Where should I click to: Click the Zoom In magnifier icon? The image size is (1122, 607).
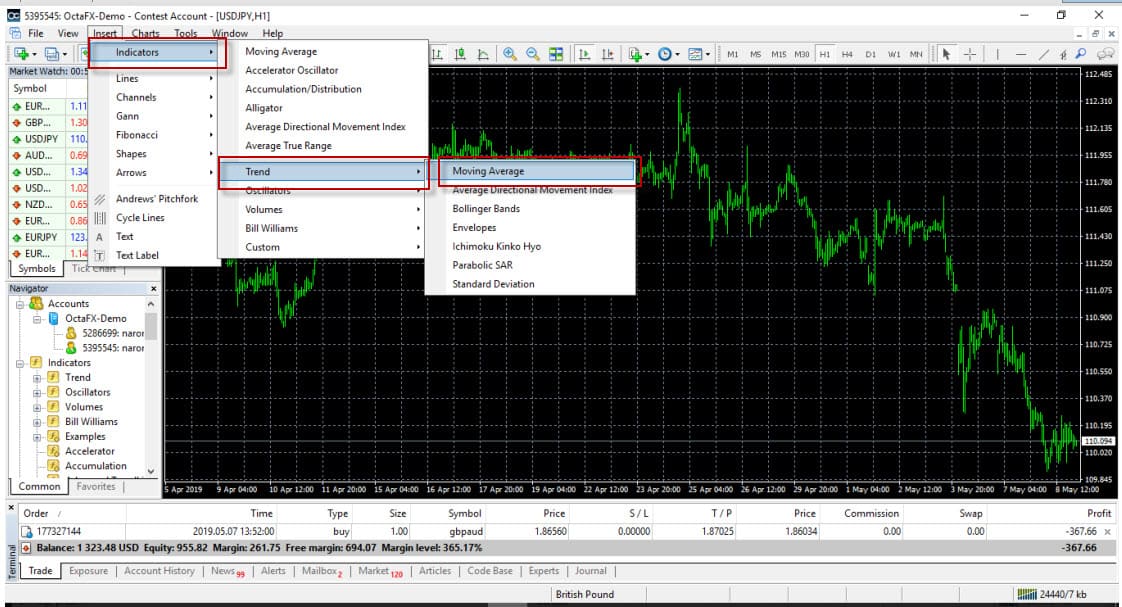click(510, 54)
